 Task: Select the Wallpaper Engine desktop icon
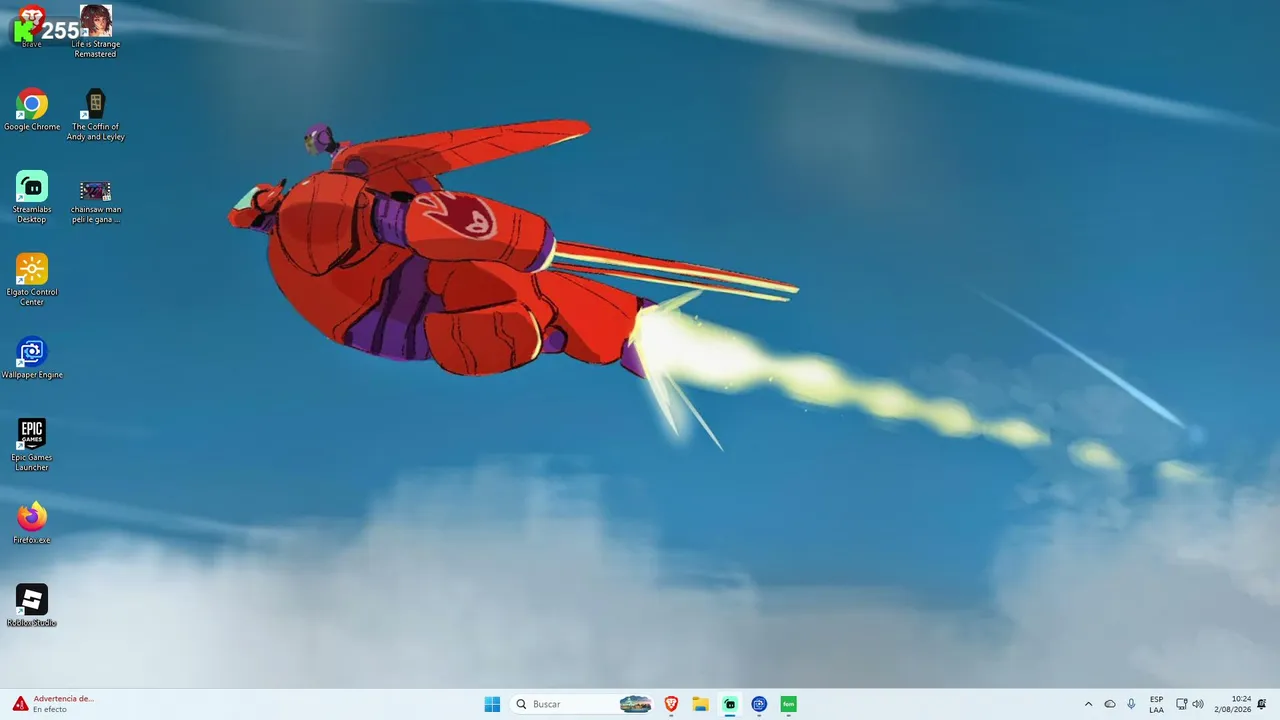(x=32, y=358)
